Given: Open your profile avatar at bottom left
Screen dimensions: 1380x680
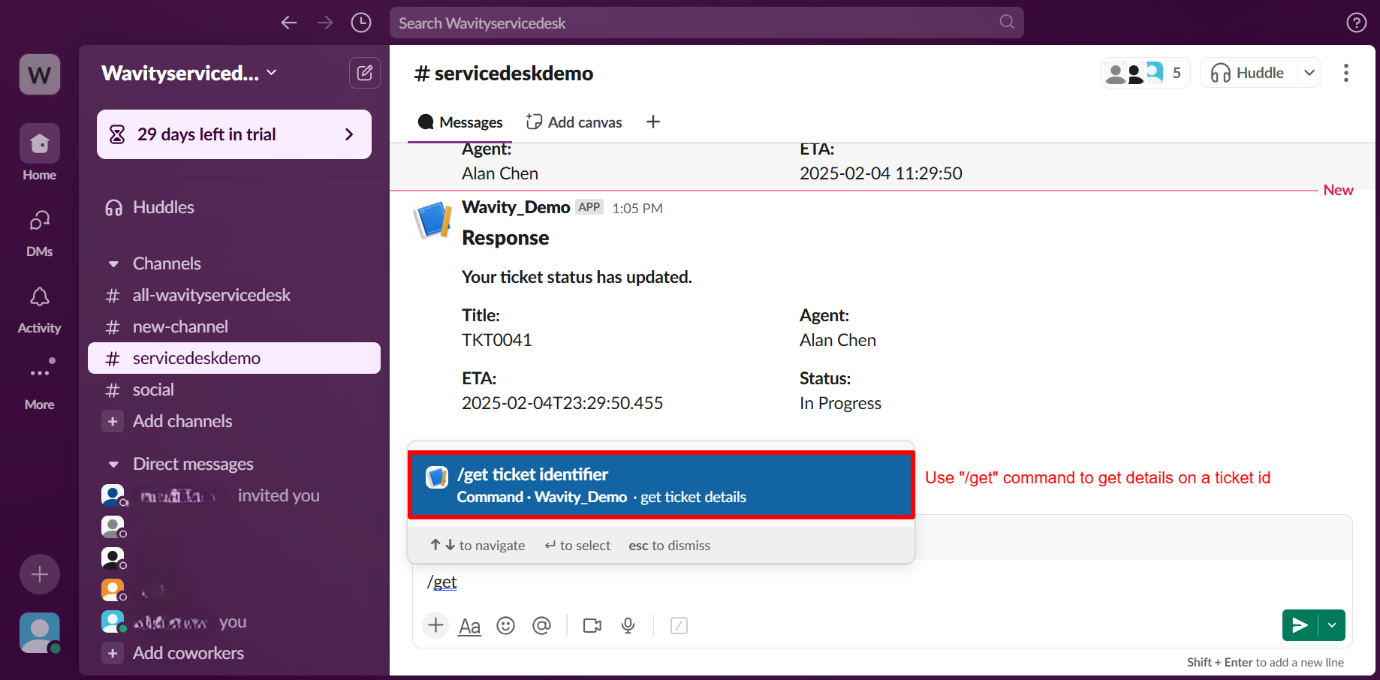Looking at the screenshot, I should tap(39, 632).
